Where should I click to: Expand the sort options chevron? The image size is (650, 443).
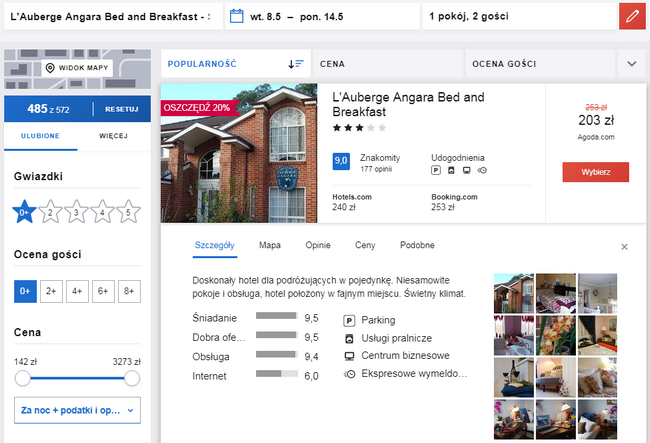[632, 64]
